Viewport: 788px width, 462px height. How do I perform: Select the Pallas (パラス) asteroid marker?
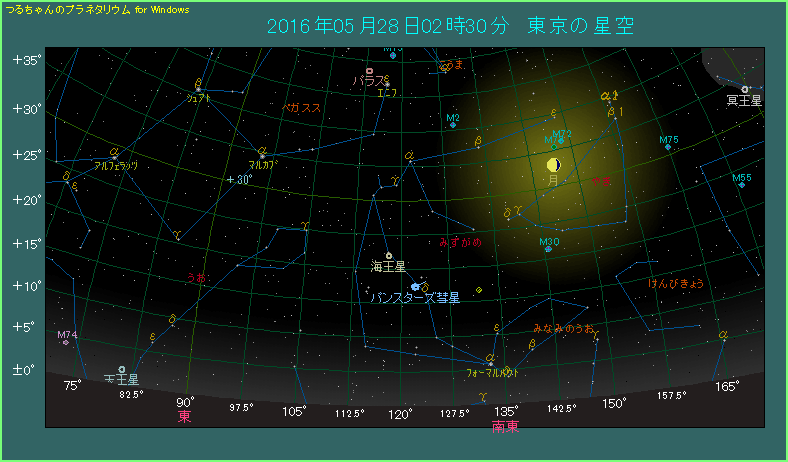pos(370,72)
